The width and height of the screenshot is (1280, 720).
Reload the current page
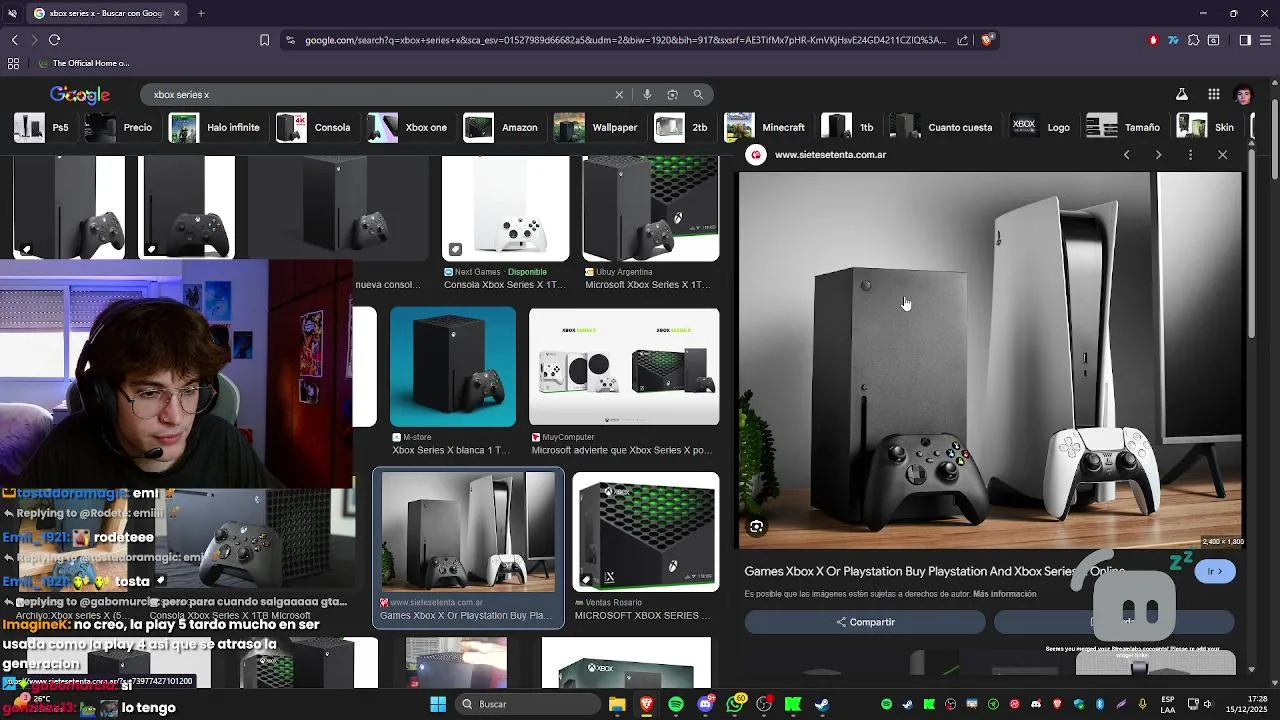[54, 40]
